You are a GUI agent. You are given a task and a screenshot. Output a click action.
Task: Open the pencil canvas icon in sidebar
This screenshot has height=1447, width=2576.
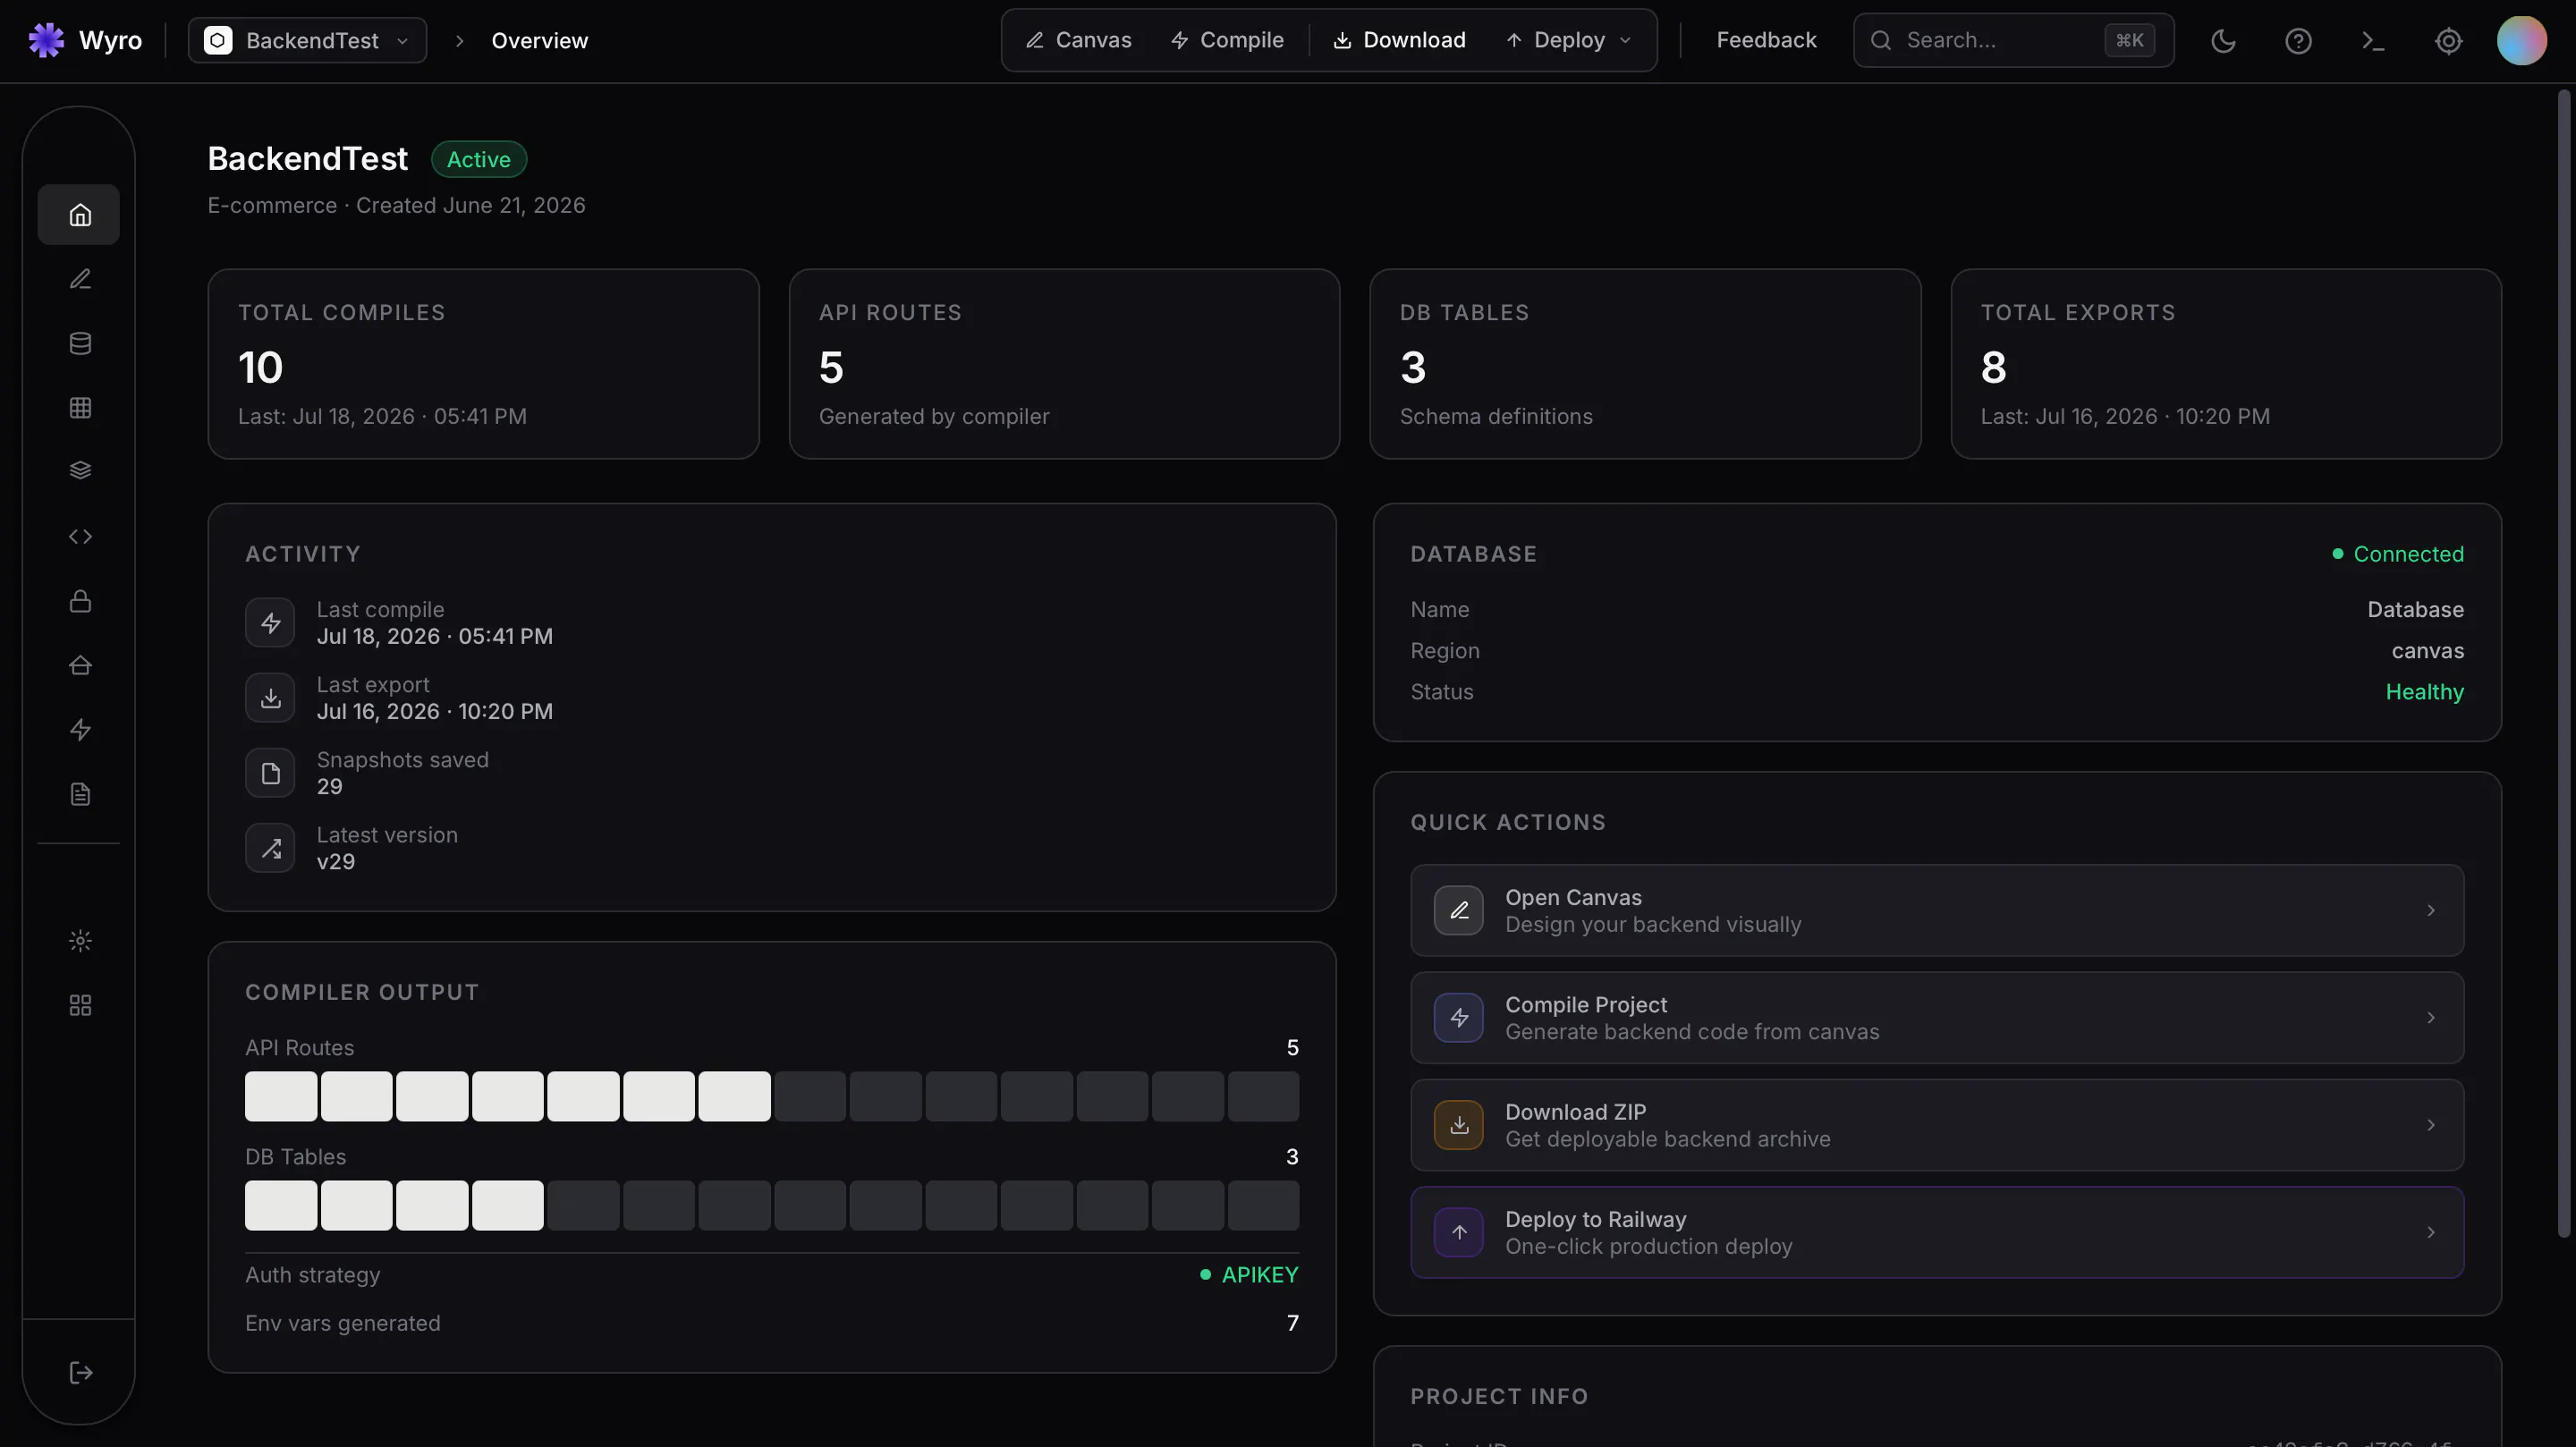point(80,279)
